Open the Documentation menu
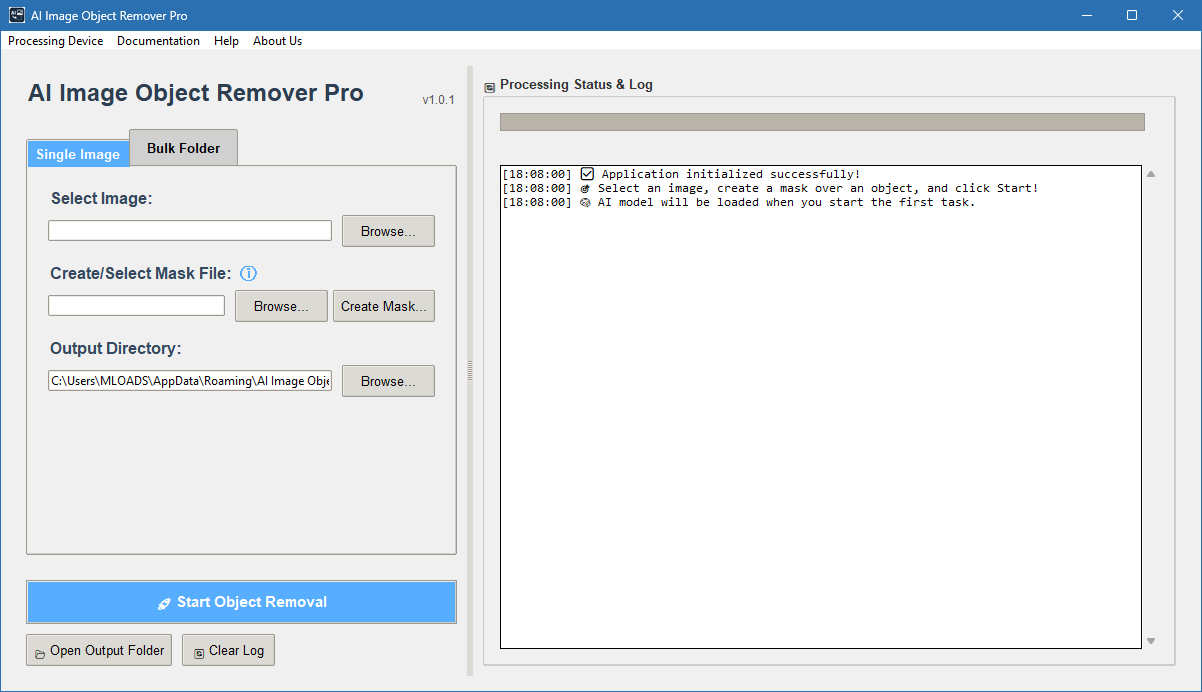Screen dimensions: 1202x692 point(158,41)
